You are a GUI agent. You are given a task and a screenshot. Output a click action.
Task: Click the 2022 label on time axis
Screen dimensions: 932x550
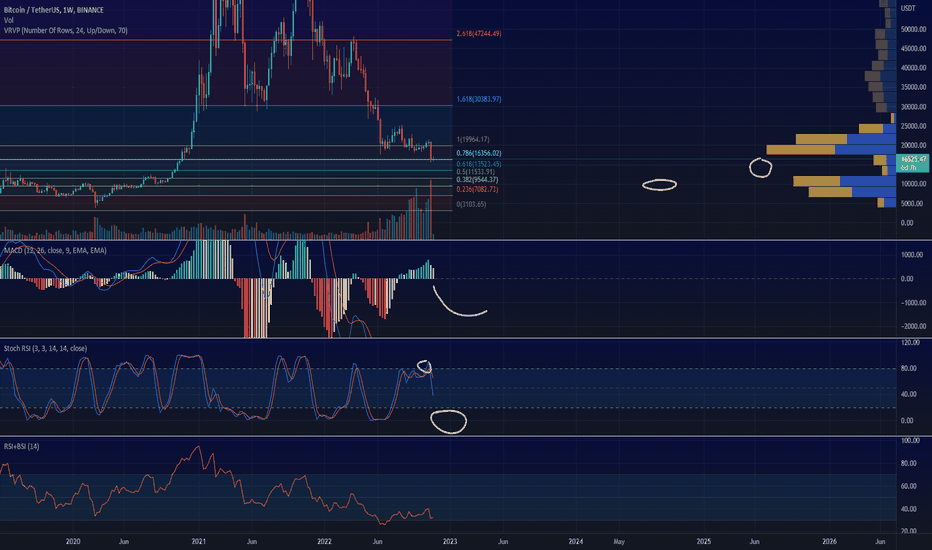(x=325, y=542)
